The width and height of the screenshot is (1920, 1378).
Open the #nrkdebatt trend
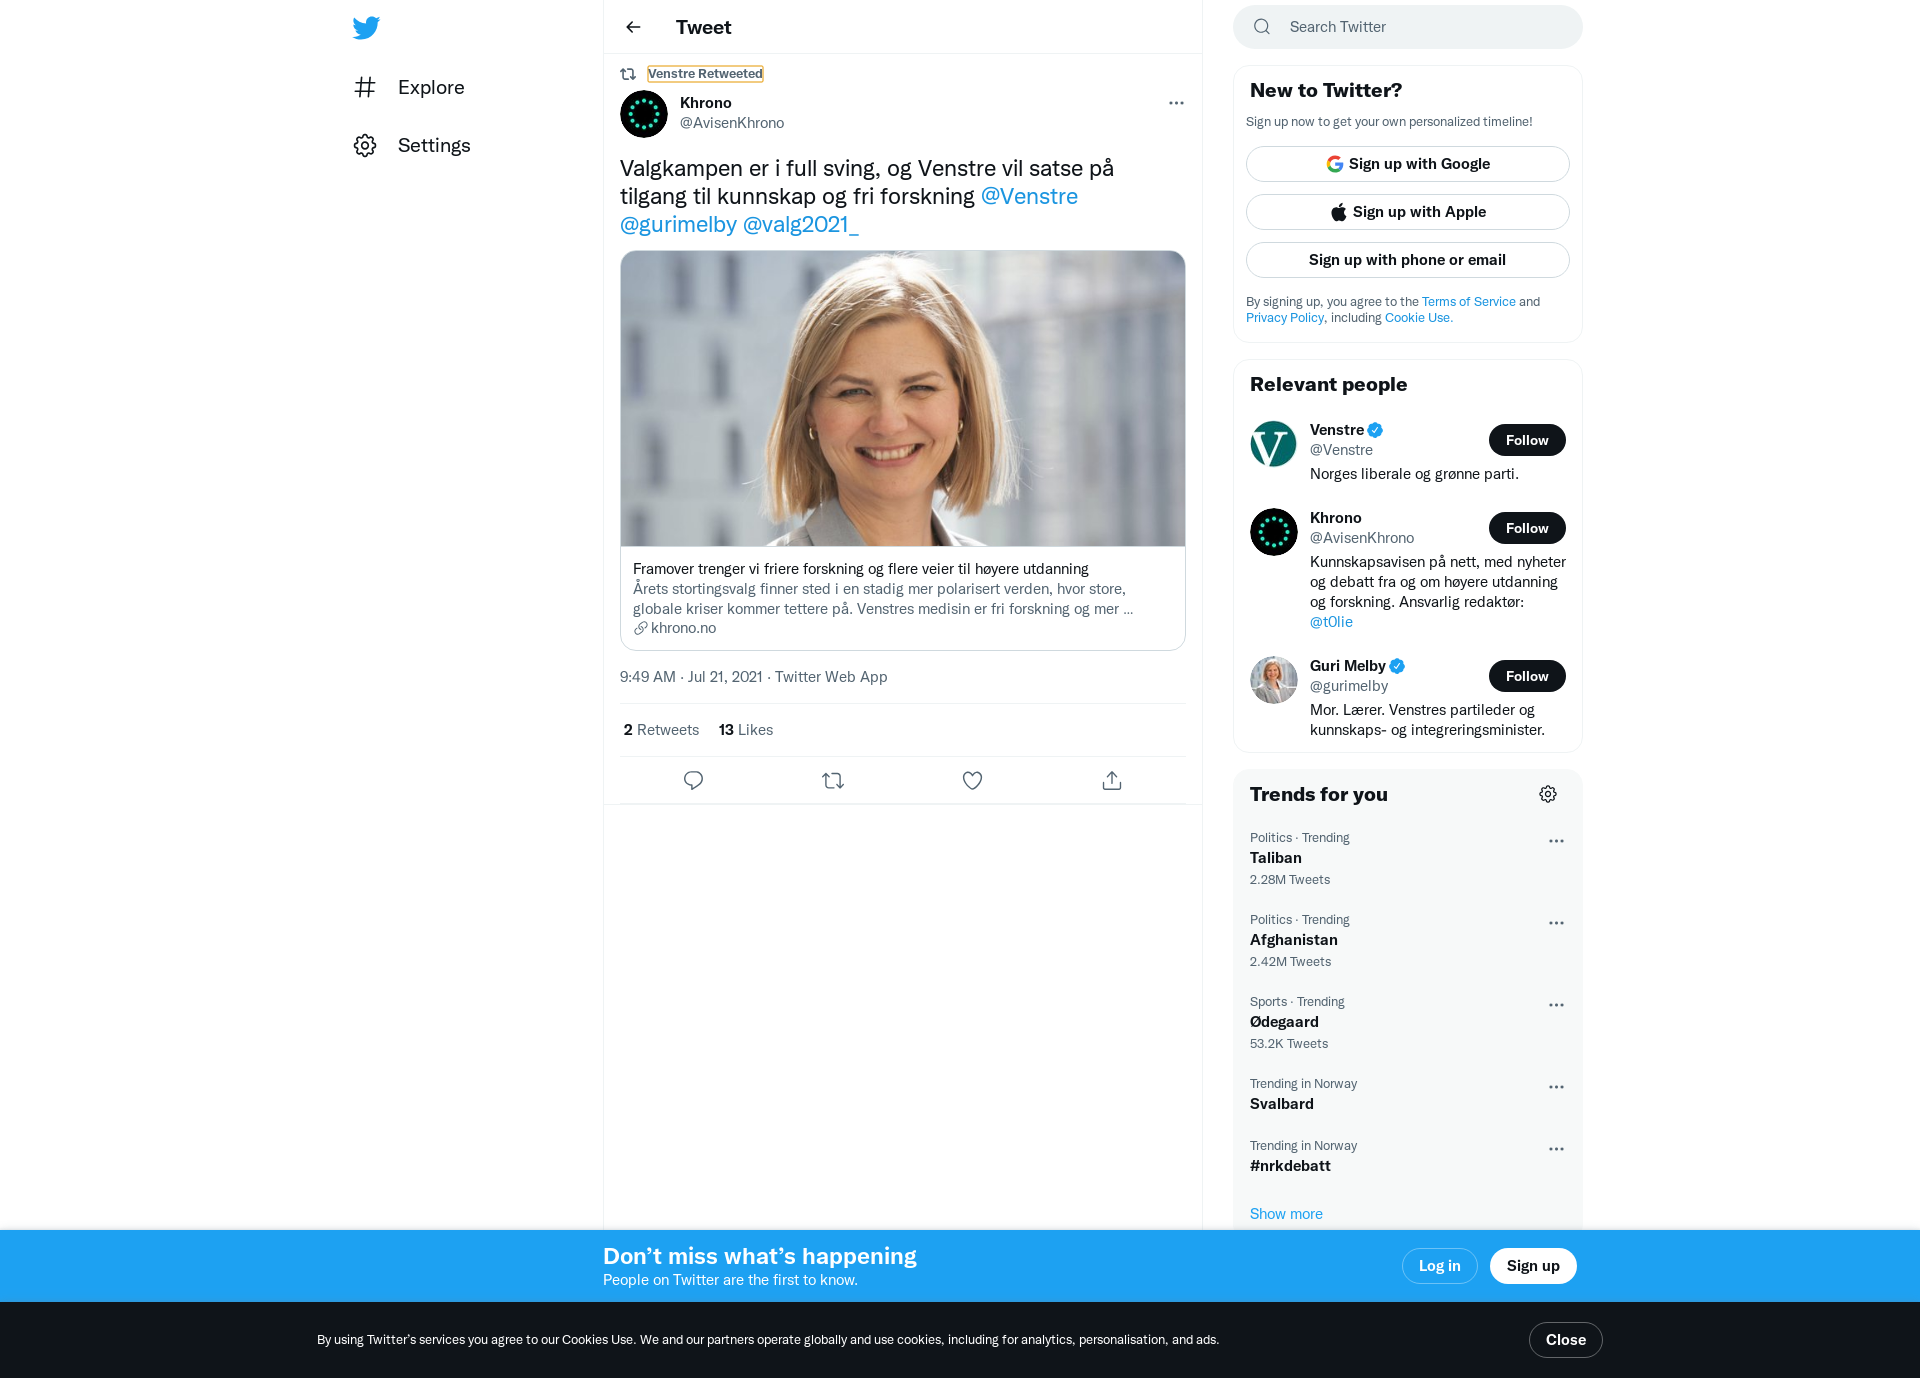coord(1408,1157)
